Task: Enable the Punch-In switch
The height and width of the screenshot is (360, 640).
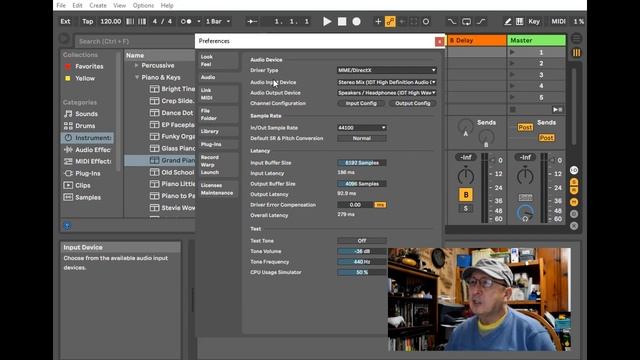Action: point(452,21)
